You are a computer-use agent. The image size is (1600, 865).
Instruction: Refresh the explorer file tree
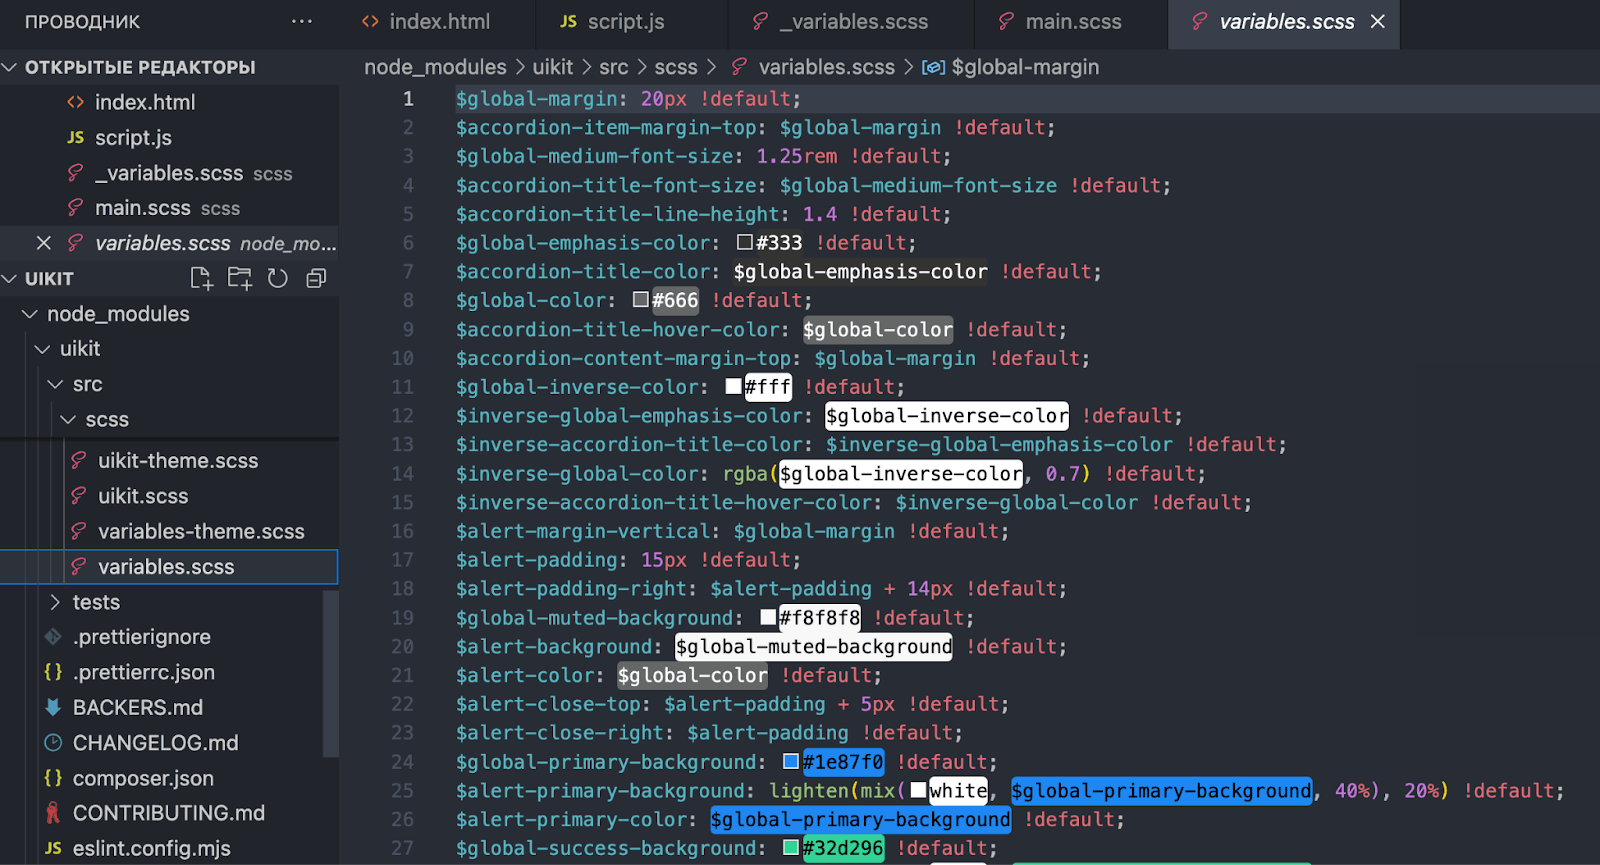point(278,279)
